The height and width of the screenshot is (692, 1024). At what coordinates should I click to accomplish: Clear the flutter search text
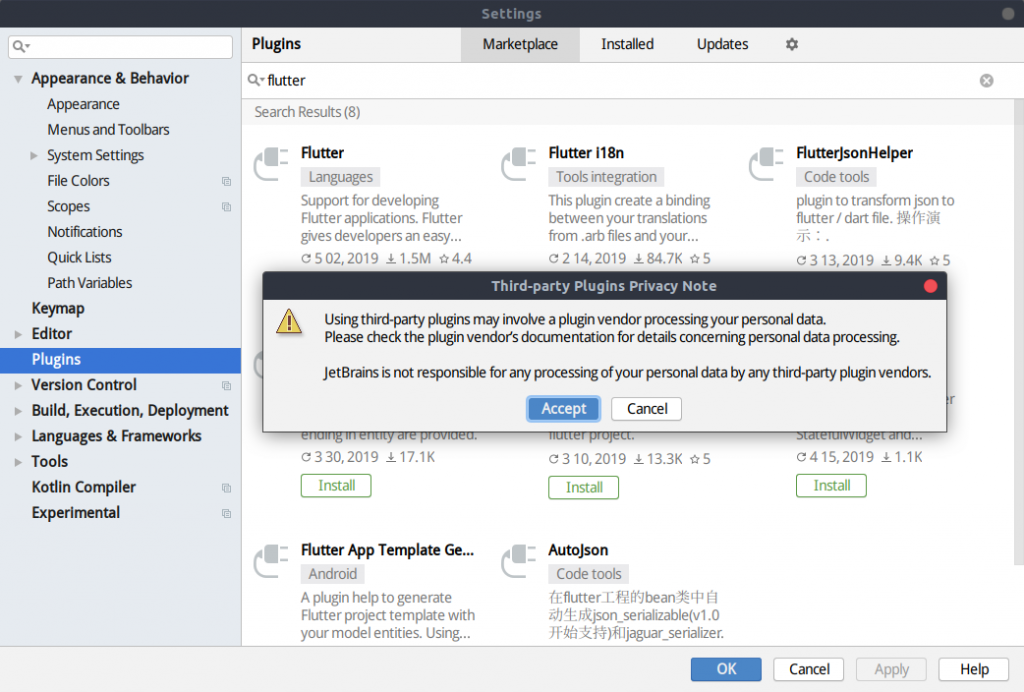(986, 80)
